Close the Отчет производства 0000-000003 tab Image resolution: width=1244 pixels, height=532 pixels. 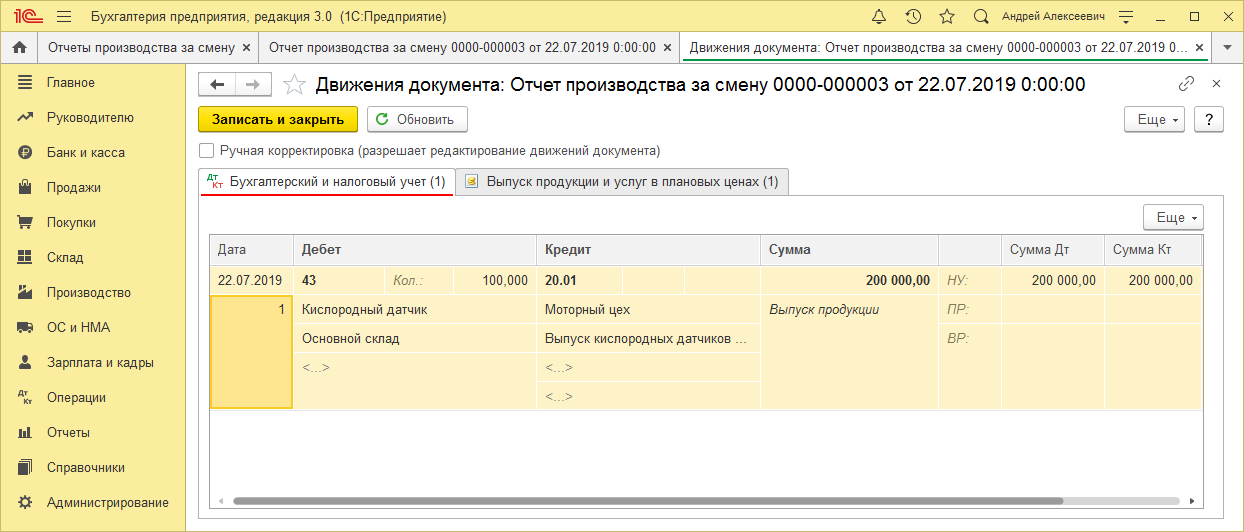coord(667,48)
